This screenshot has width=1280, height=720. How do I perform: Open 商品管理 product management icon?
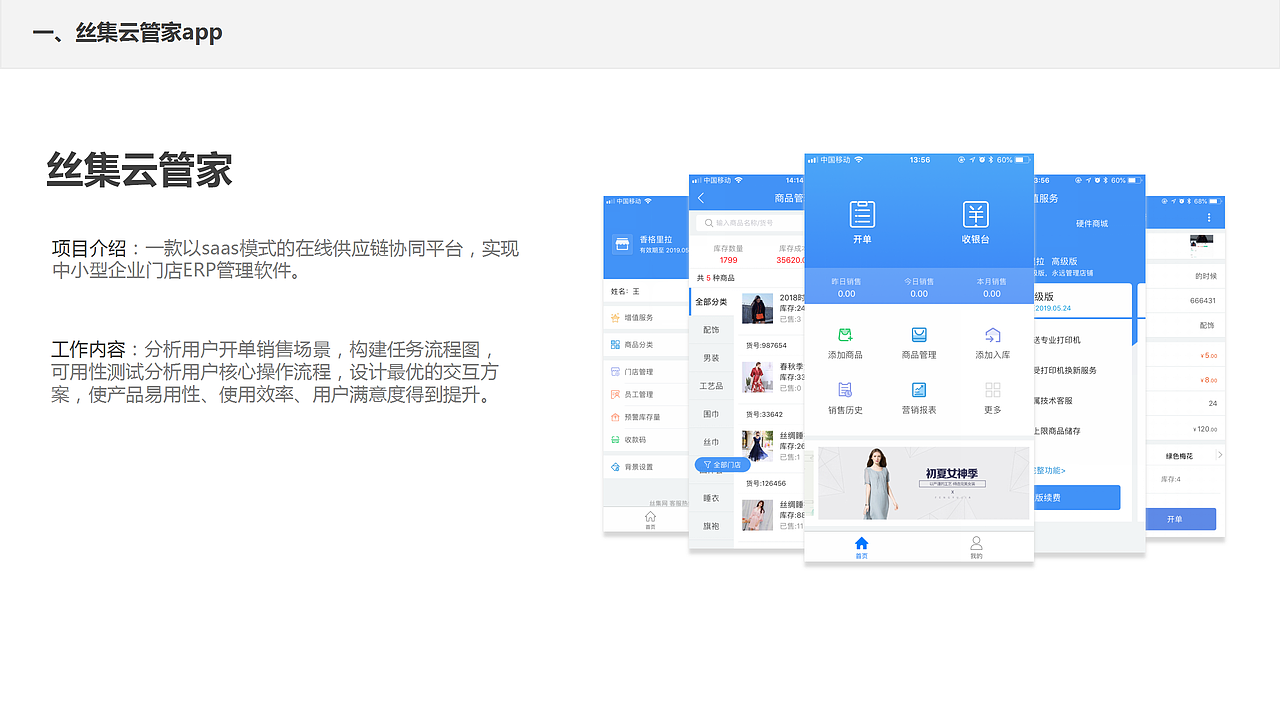[x=919, y=335]
